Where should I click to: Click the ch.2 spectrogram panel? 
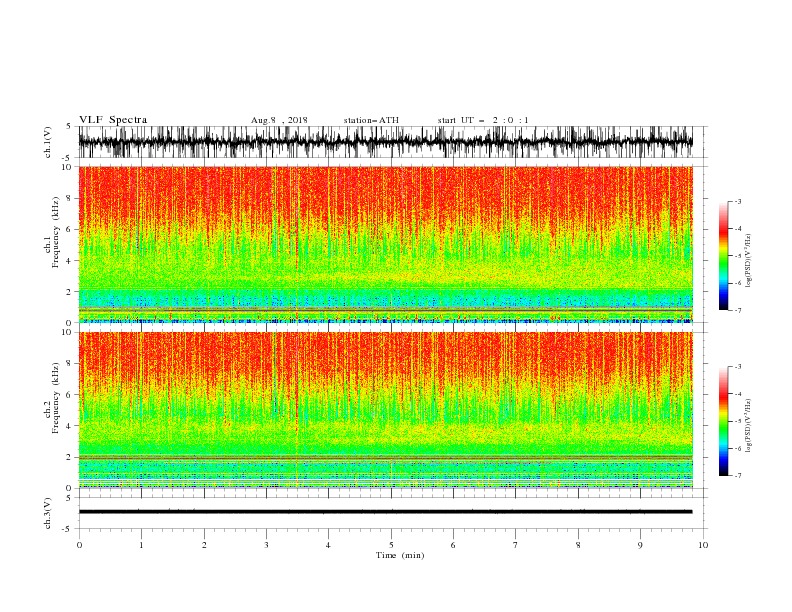point(386,410)
